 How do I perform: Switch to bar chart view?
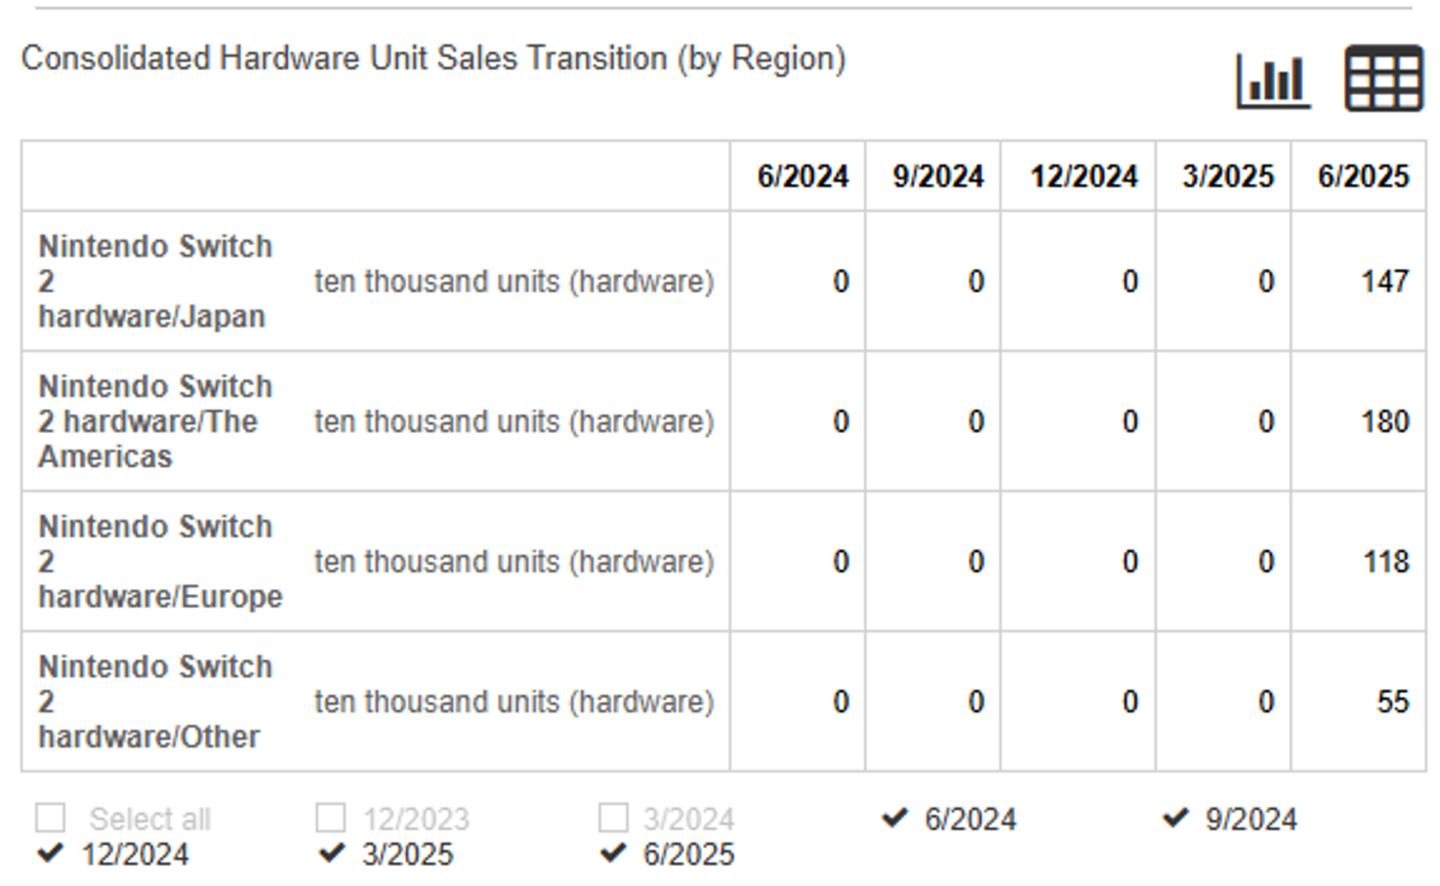[x=1273, y=79]
